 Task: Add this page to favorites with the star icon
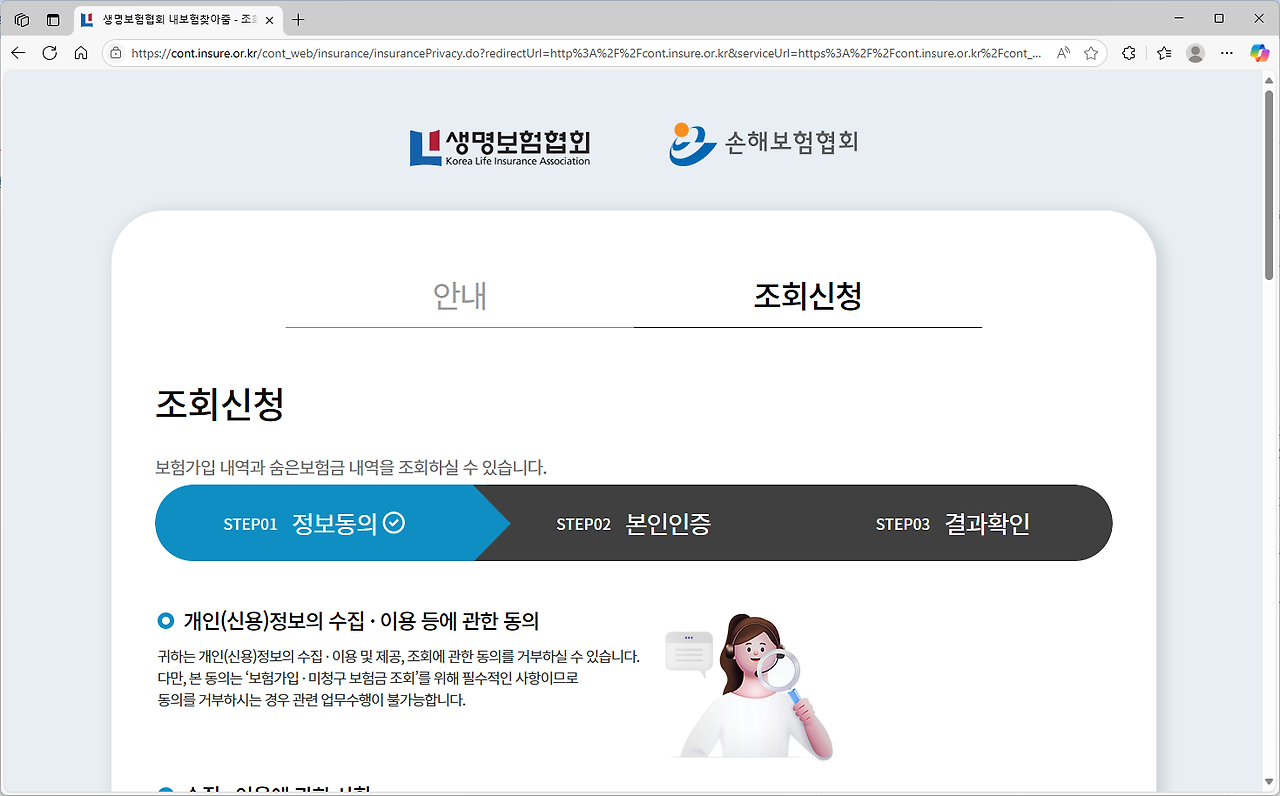[x=1091, y=53]
